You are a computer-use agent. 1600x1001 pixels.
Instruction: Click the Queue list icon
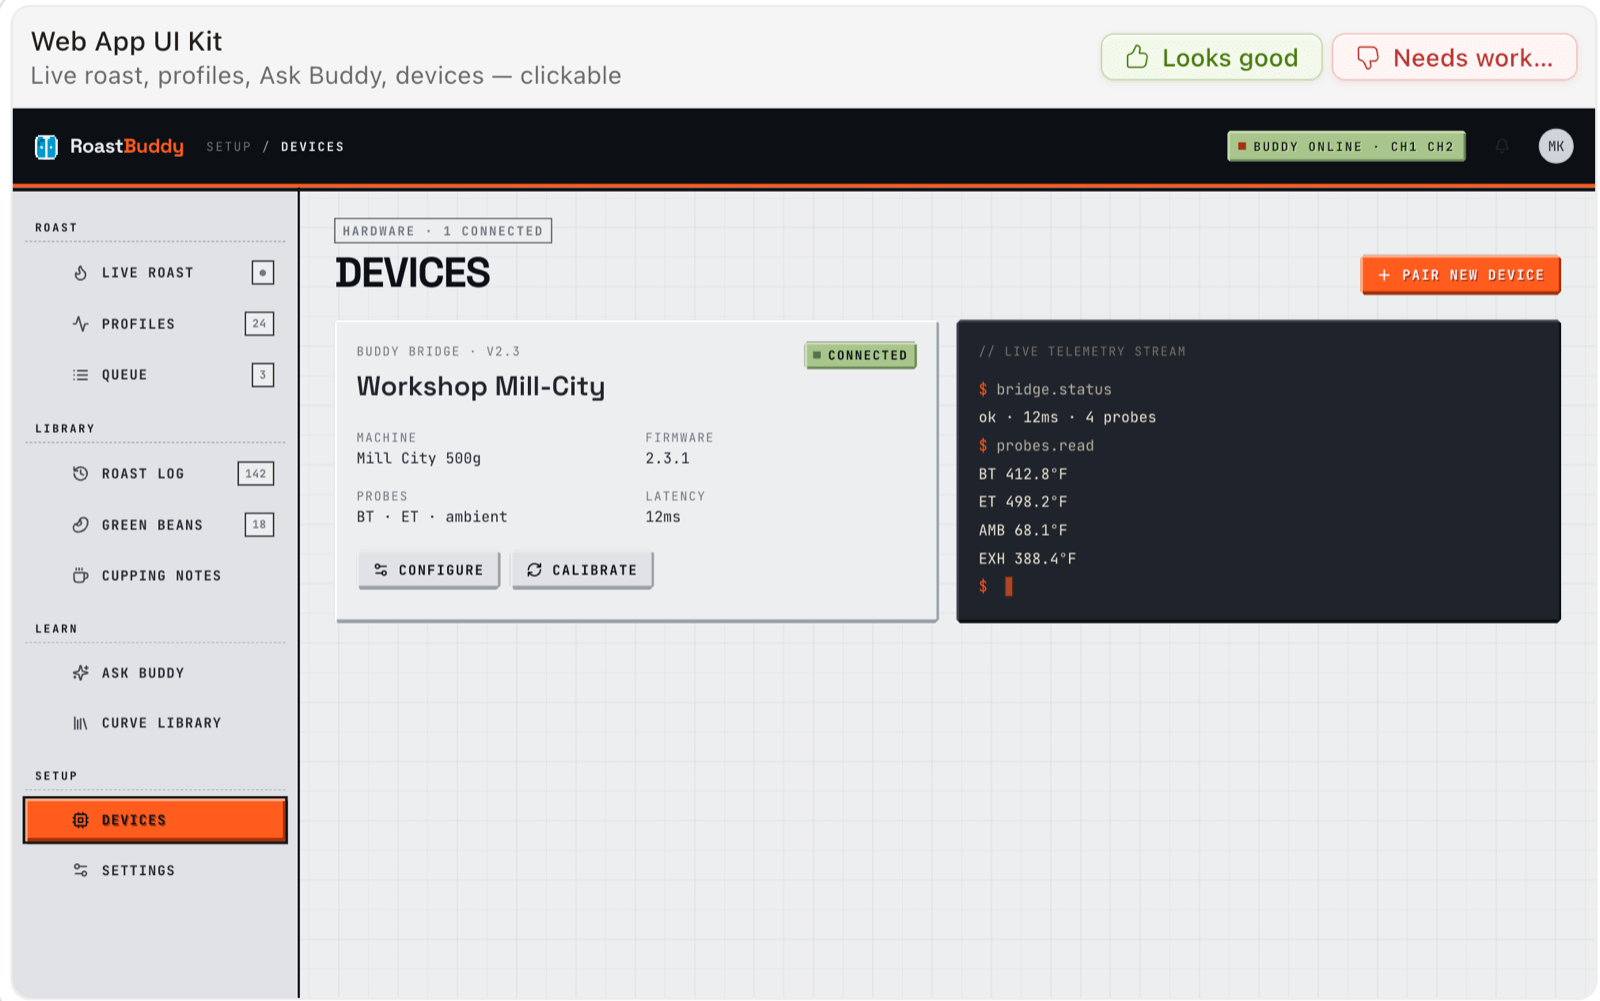[x=80, y=375]
